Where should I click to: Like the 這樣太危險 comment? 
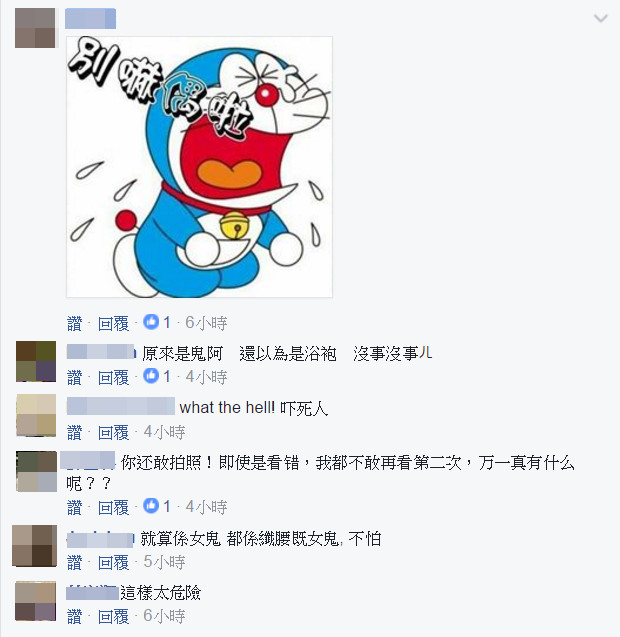pyautogui.click(x=74, y=616)
